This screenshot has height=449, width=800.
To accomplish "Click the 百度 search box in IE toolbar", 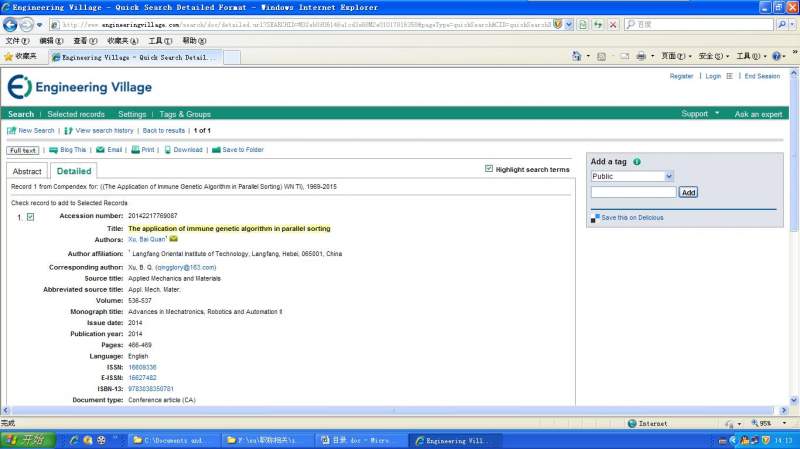I will pos(699,24).
